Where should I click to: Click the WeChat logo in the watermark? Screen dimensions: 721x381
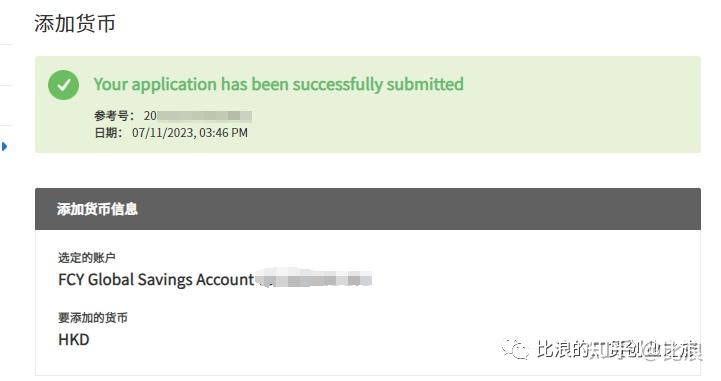tap(515, 349)
